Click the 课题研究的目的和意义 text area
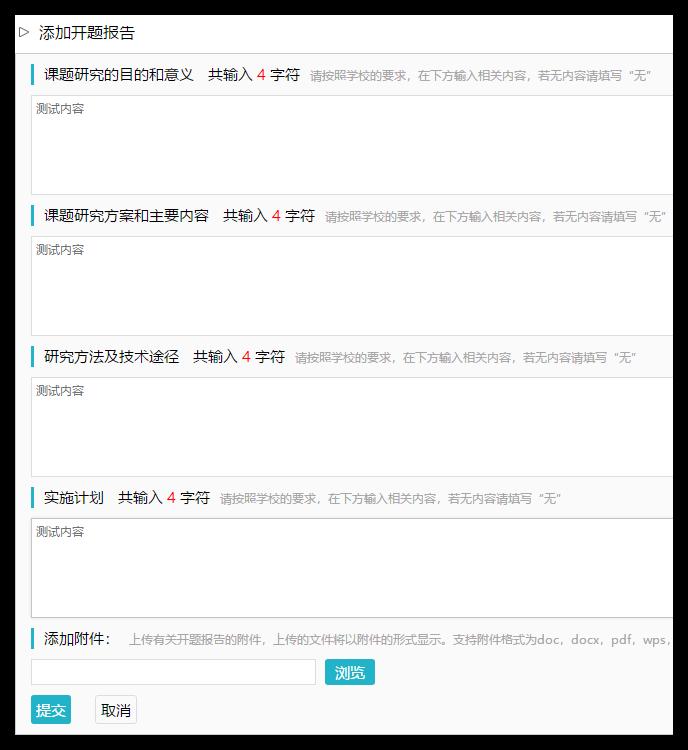The image size is (688, 750). pos(352,145)
